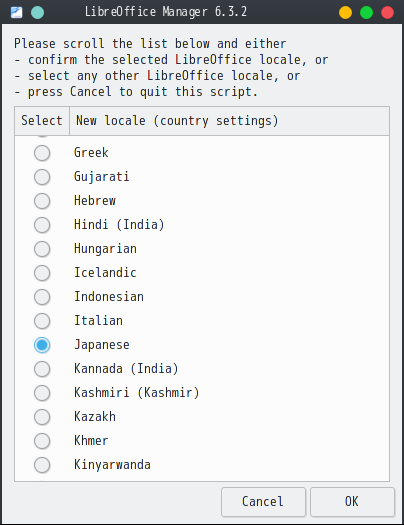Click the Khmer label text
The image size is (404, 525).
click(91, 441)
